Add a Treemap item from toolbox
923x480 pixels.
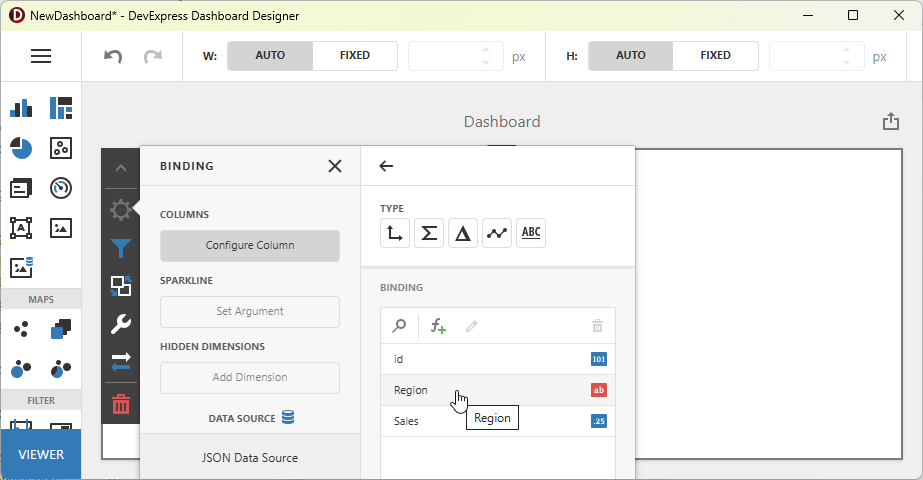[61, 108]
